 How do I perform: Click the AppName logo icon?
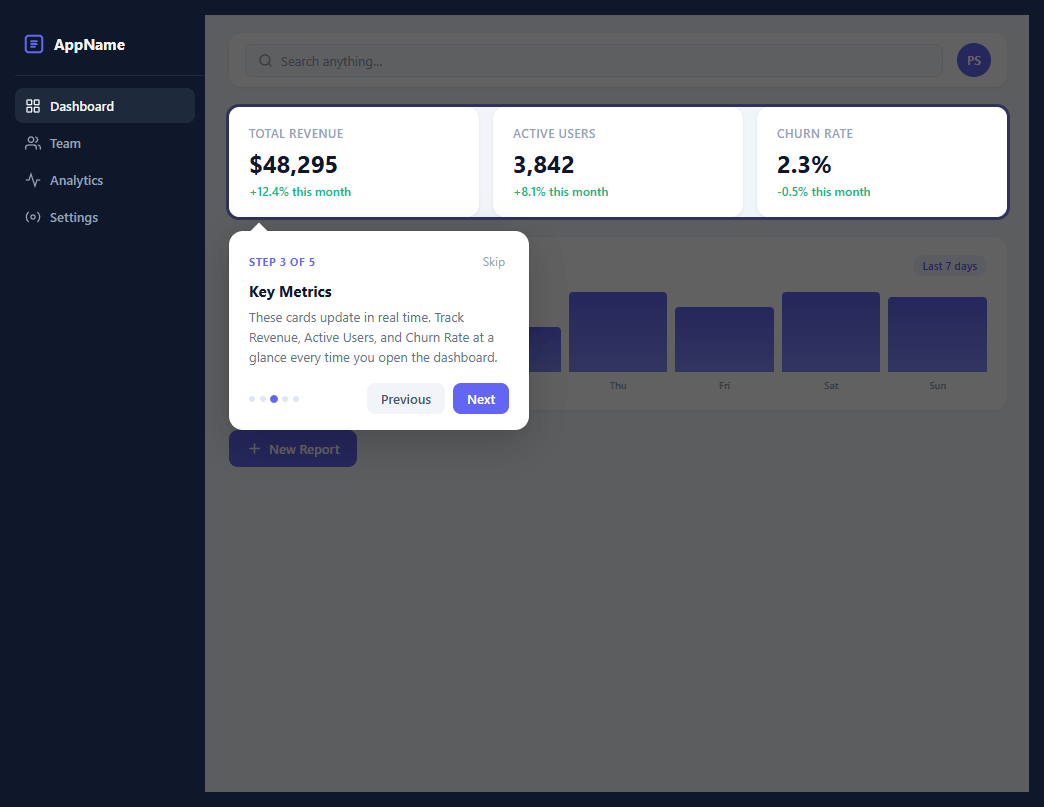[x=34, y=44]
